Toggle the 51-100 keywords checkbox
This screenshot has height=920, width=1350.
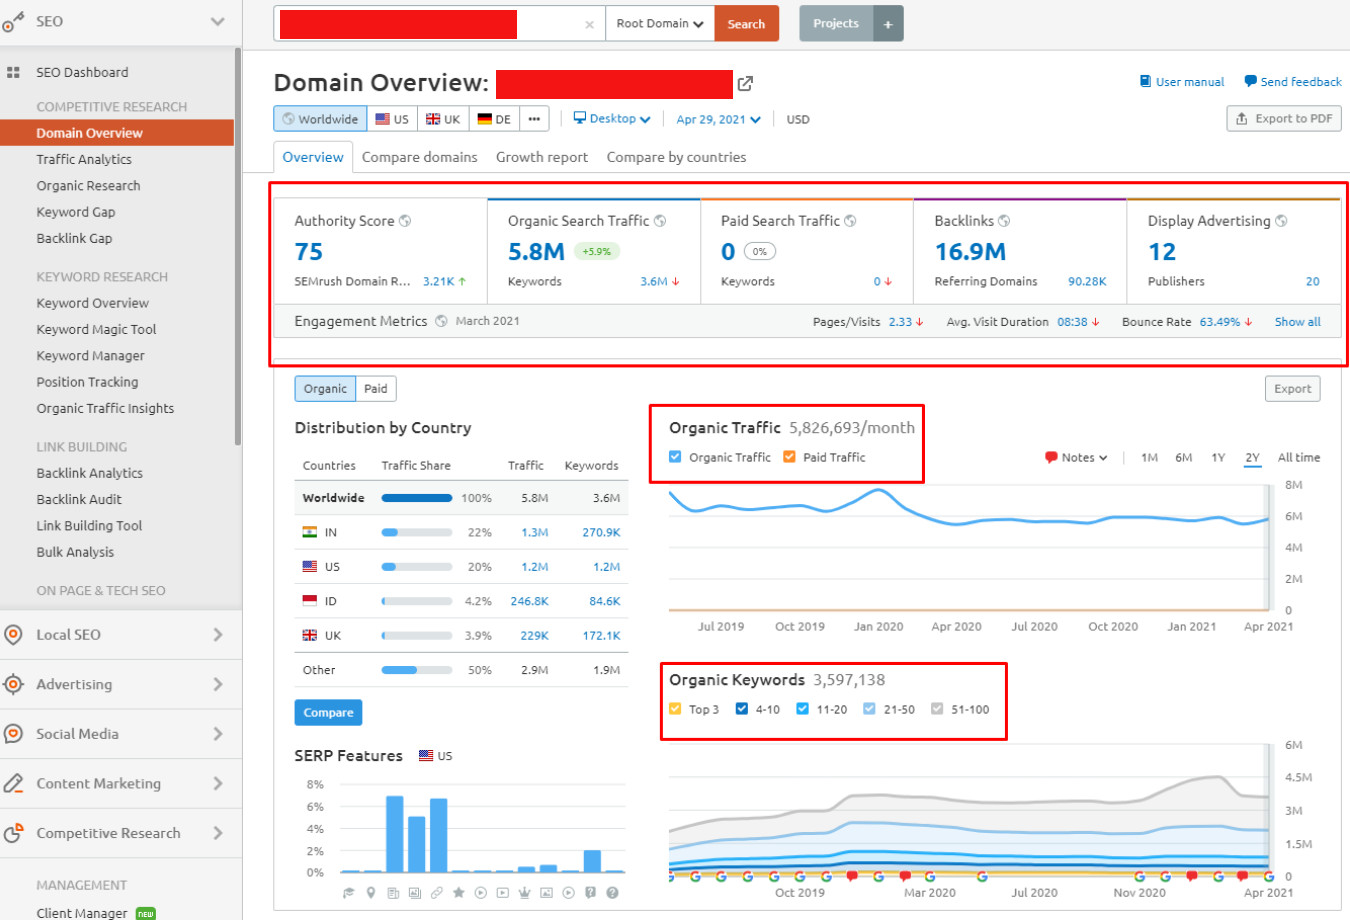point(937,709)
